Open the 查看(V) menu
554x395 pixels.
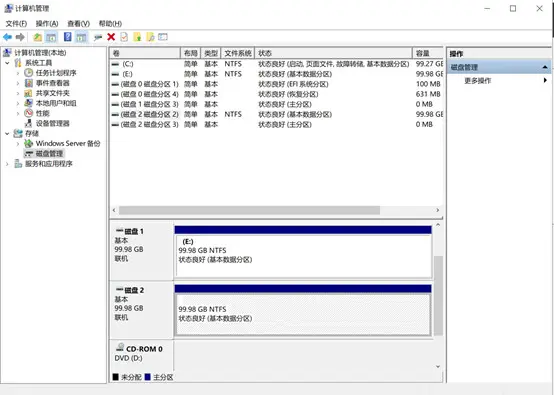(78, 24)
